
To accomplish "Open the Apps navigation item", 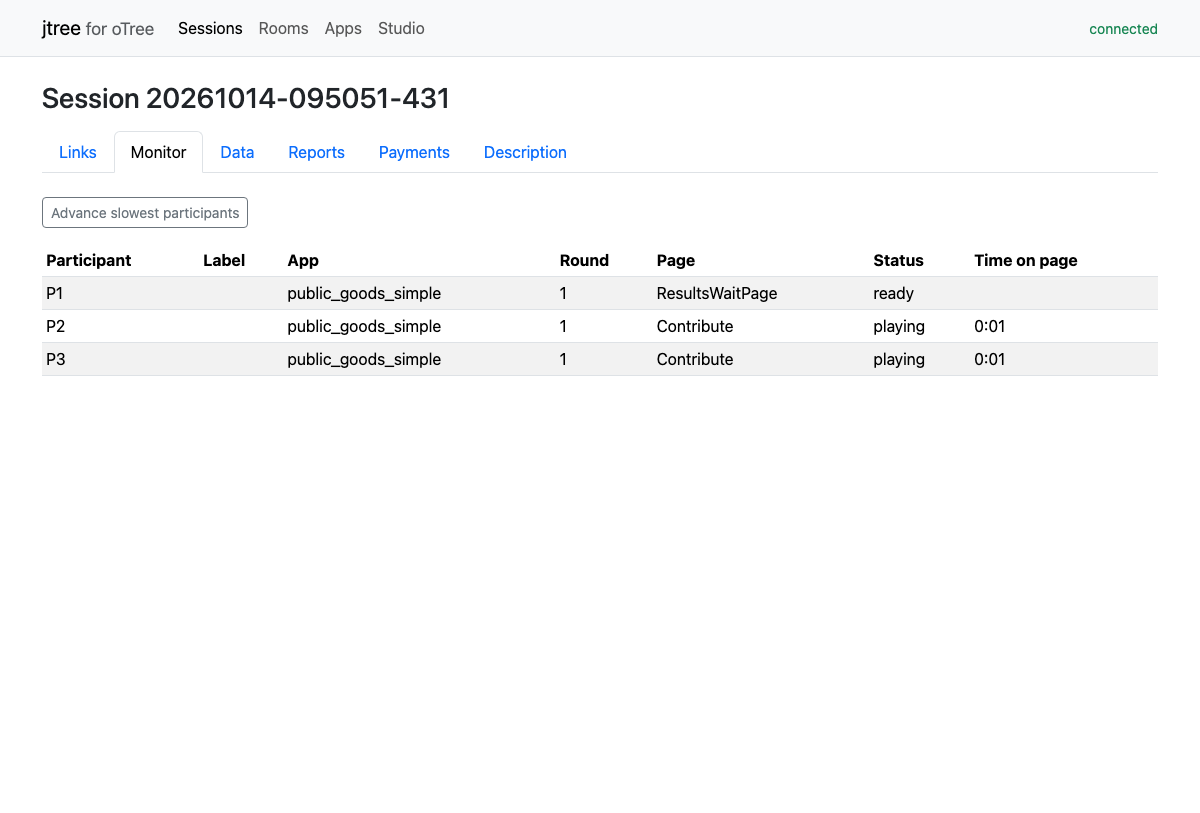I will click(343, 28).
